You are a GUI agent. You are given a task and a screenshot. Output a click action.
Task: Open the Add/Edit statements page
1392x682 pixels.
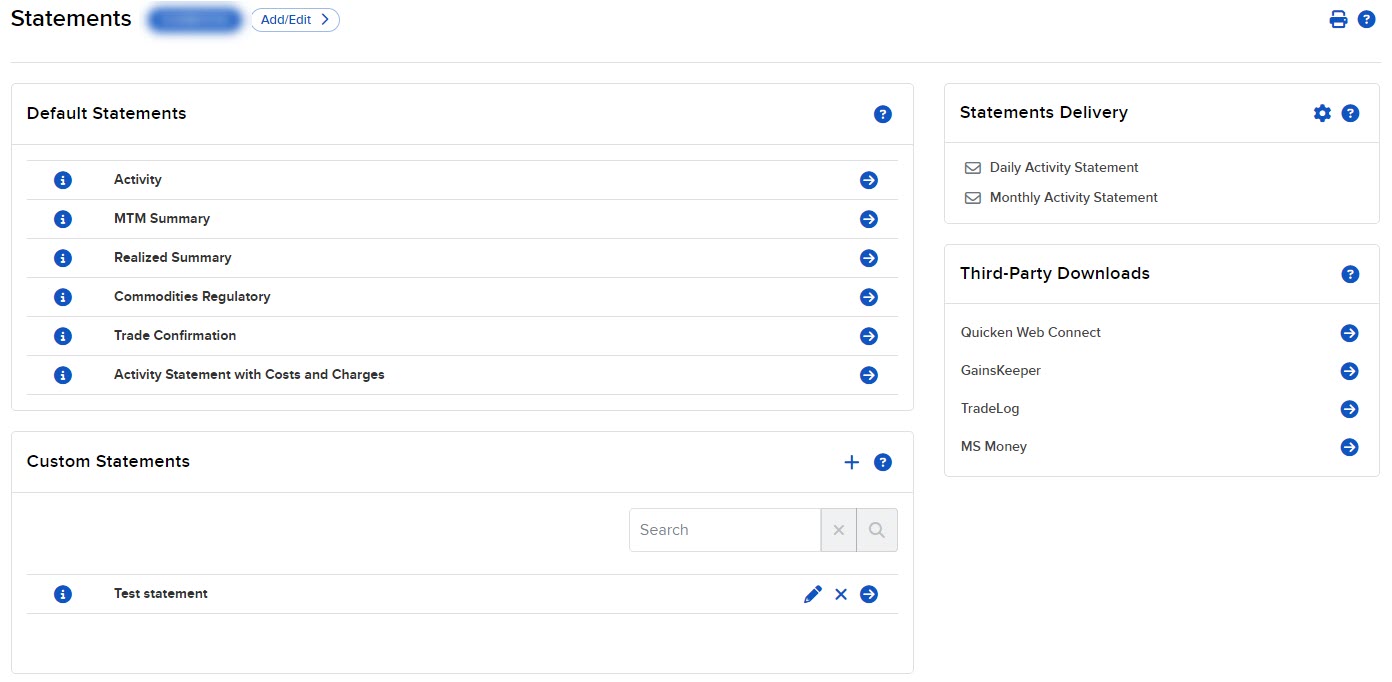(x=295, y=19)
